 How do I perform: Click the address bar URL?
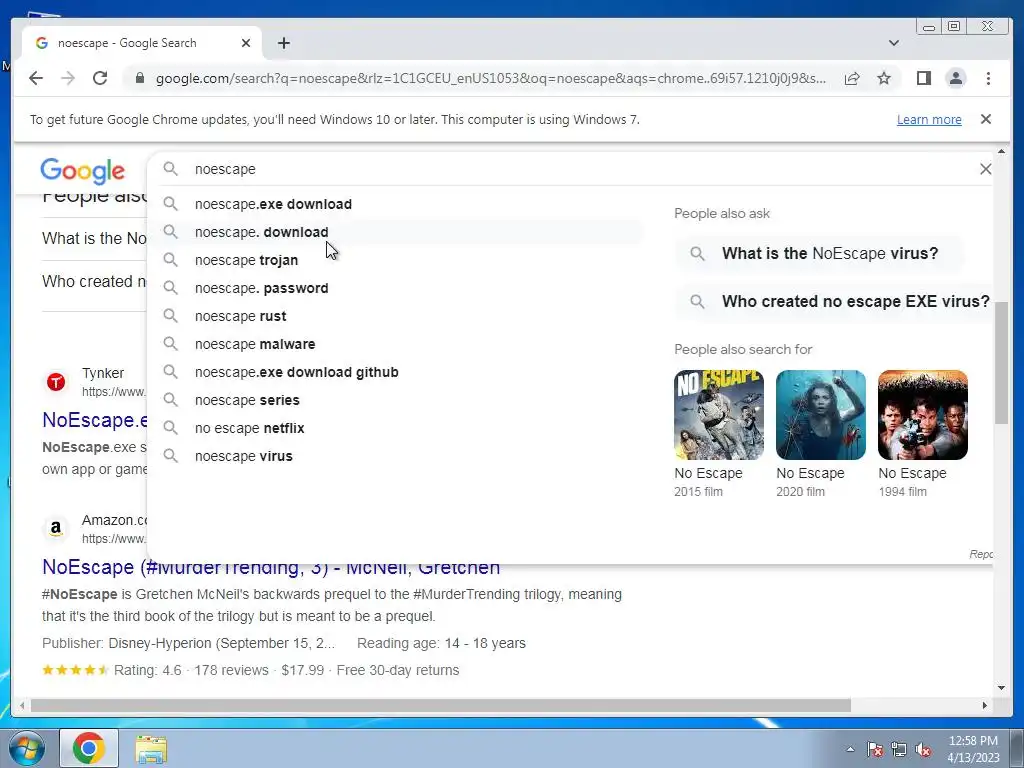[490, 78]
